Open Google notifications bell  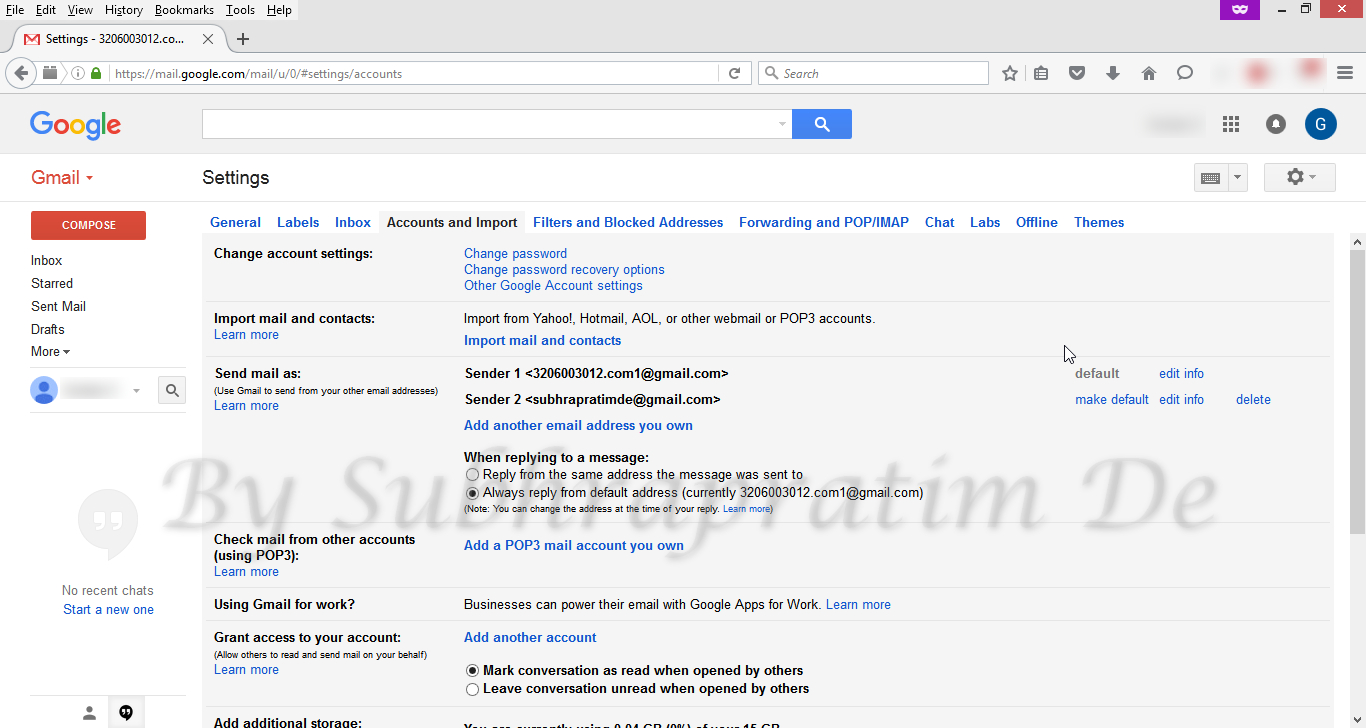tap(1276, 124)
